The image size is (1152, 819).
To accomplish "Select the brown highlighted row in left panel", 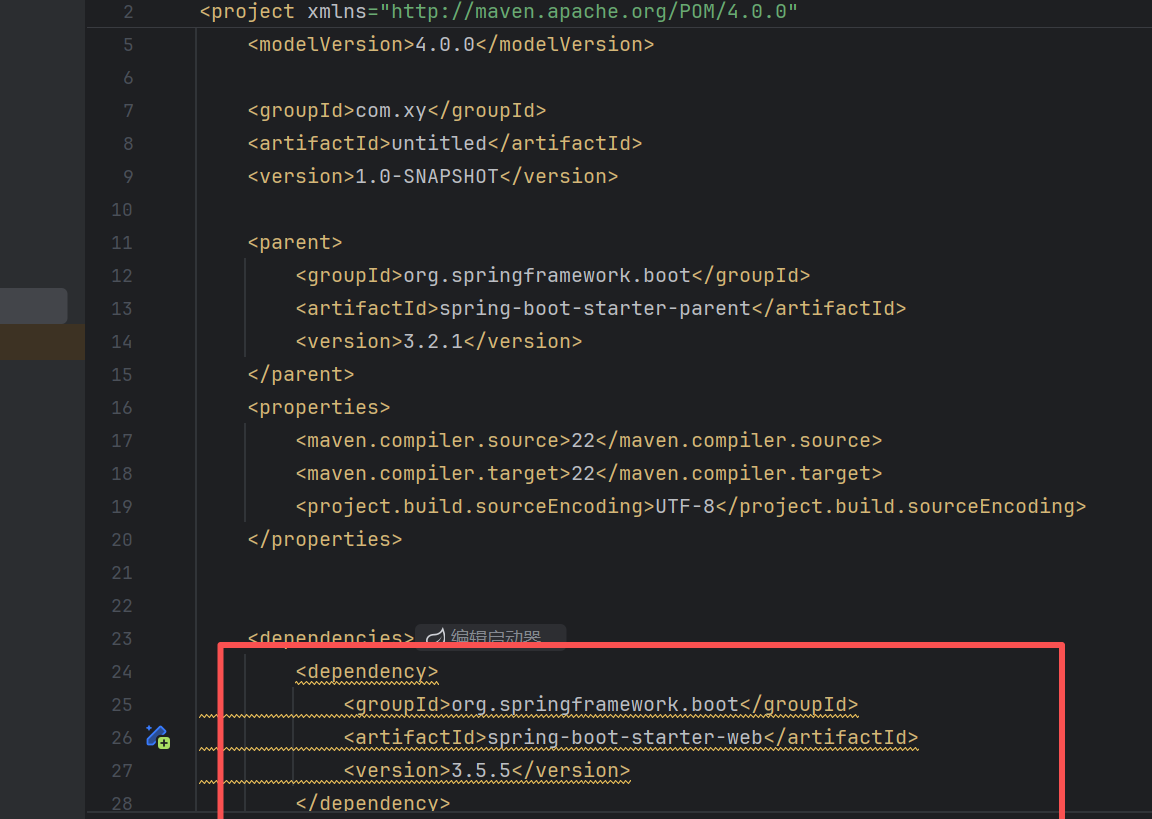I will (42, 341).
